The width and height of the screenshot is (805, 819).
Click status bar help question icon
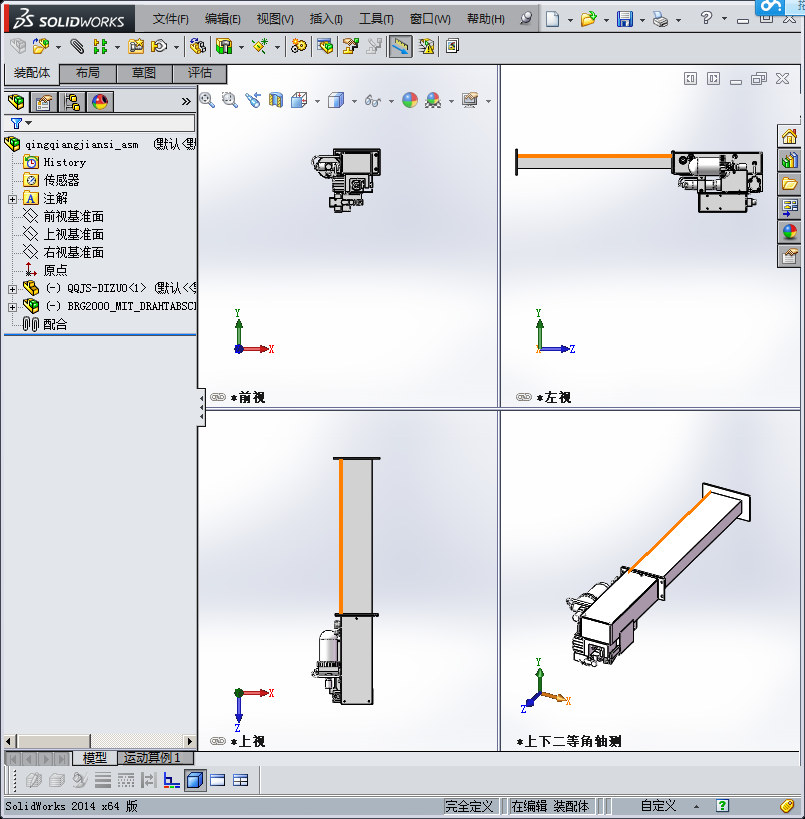pyautogui.click(x=722, y=806)
